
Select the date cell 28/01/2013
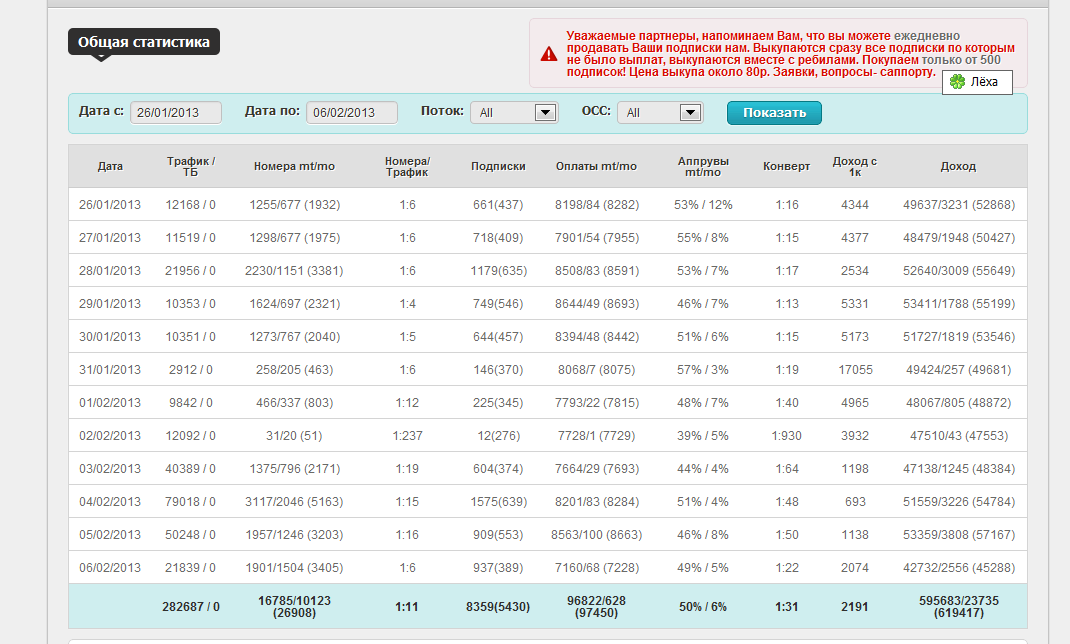click(x=110, y=271)
